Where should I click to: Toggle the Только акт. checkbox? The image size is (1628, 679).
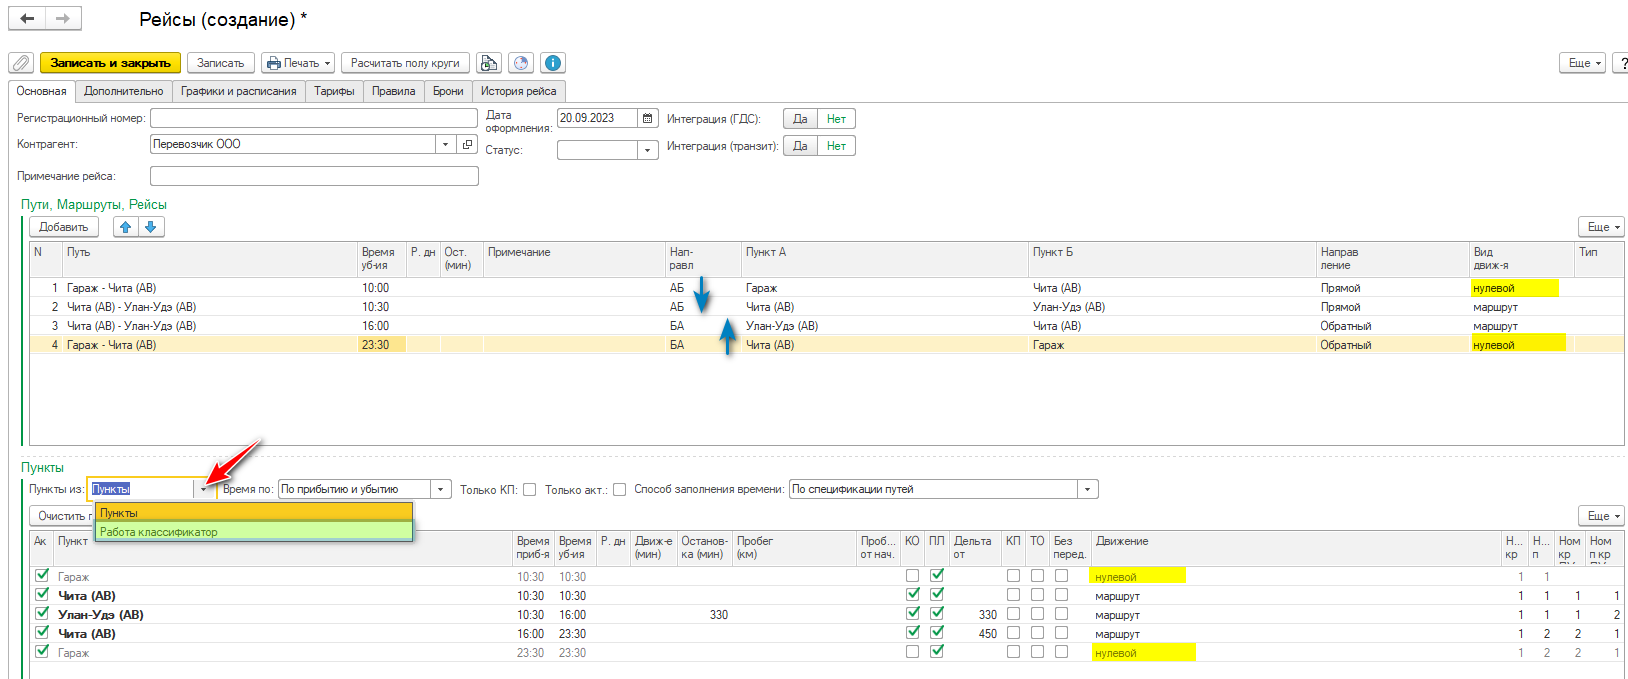coord(620,490)
